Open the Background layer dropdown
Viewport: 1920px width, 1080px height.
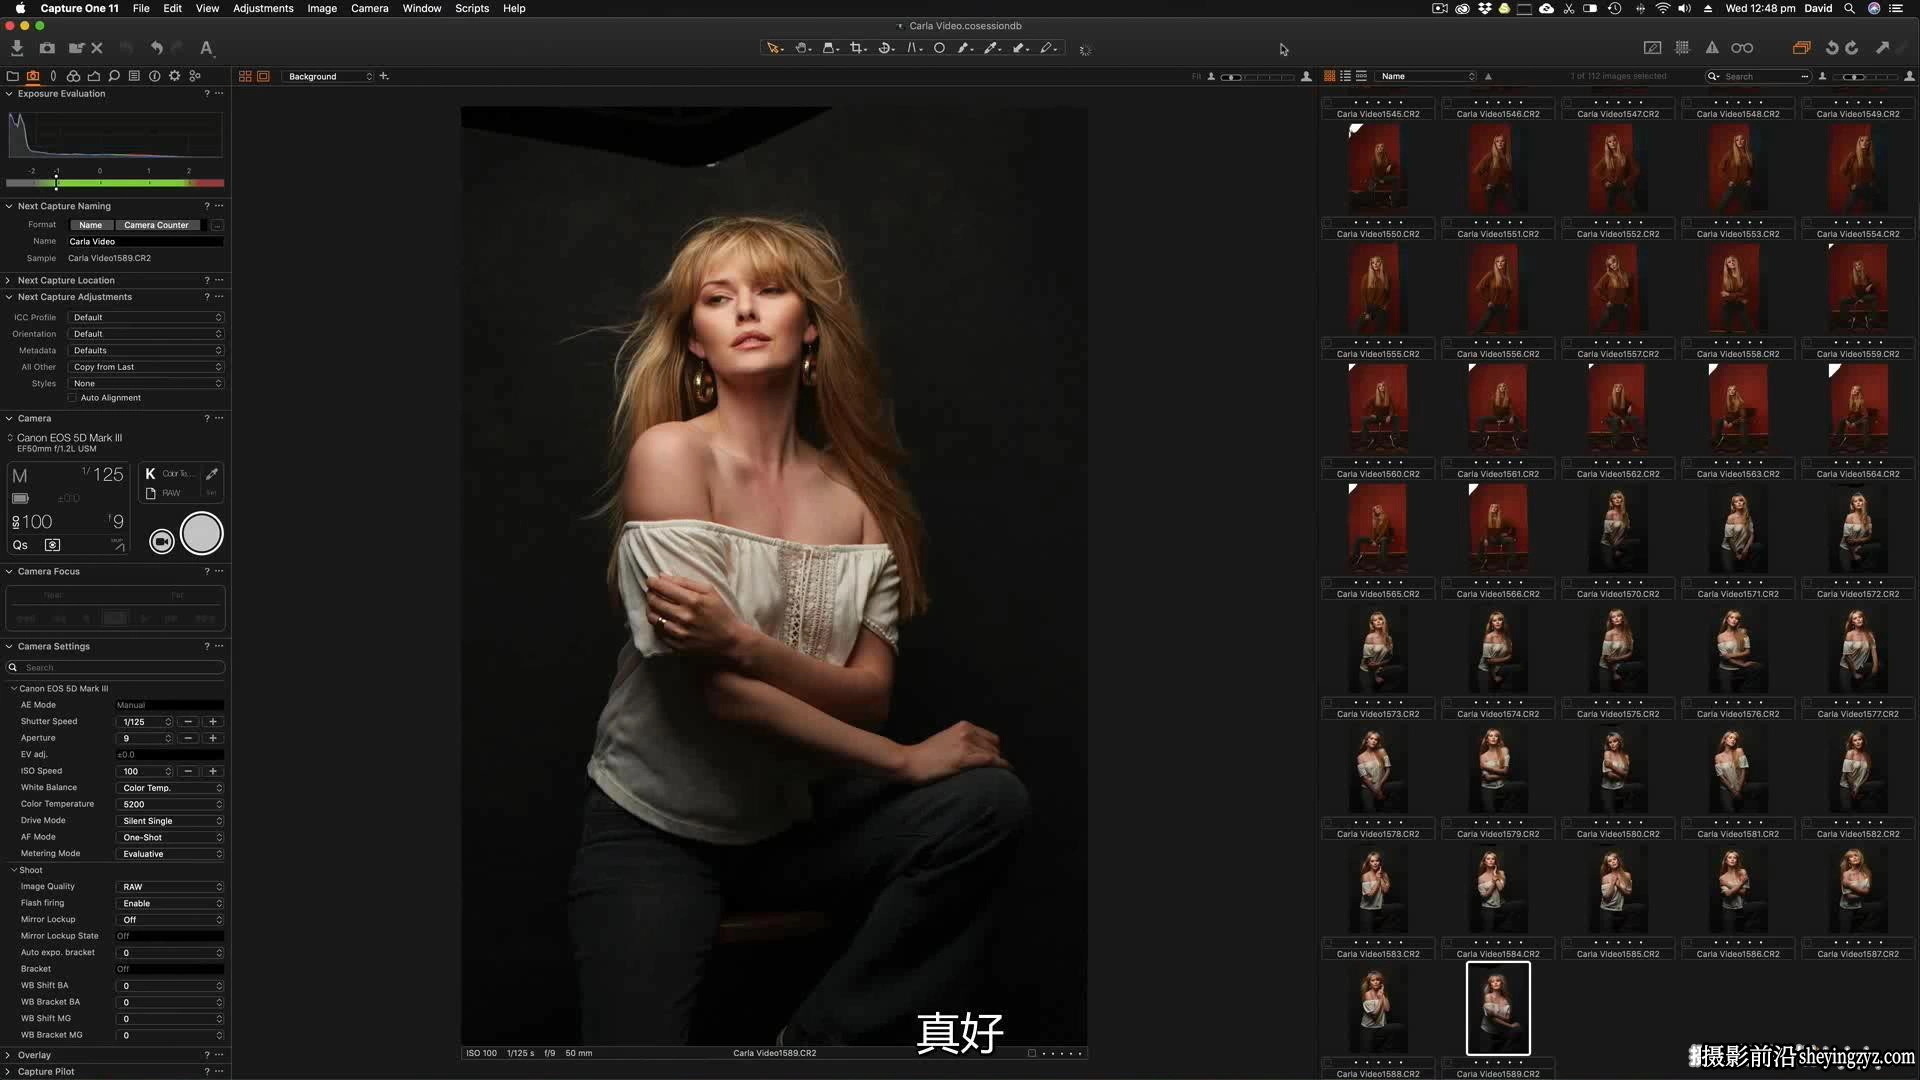tap(329, 76)
